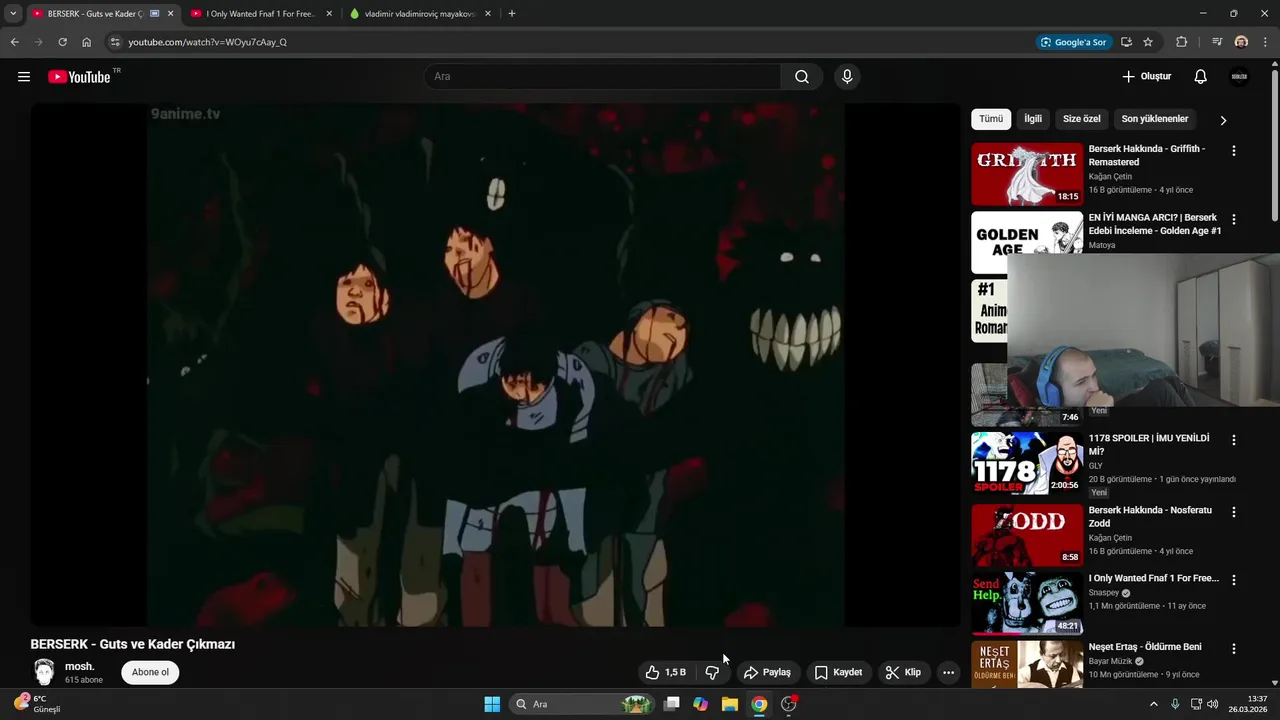The height and width of the screenshot is (720, 1280).
Task: Open YouTube notifications bell
Action: click(1201, 77)
